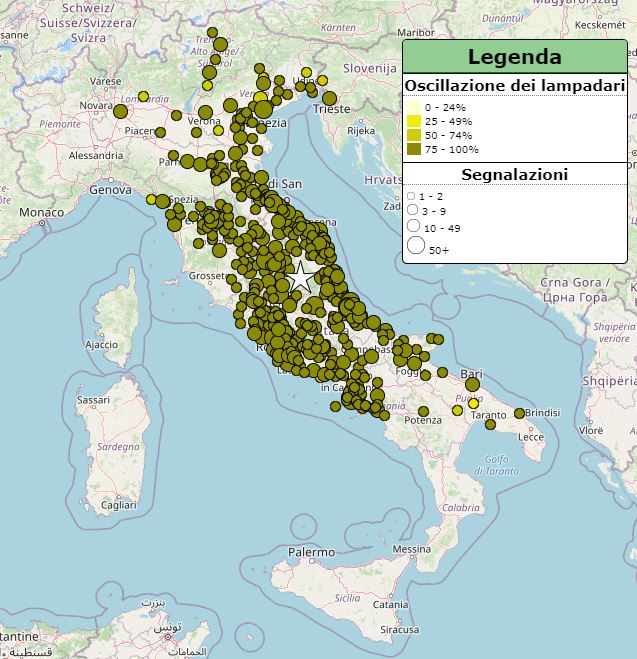
Task: Click the white star epicenter marker
Action: [x=301, y=277]
